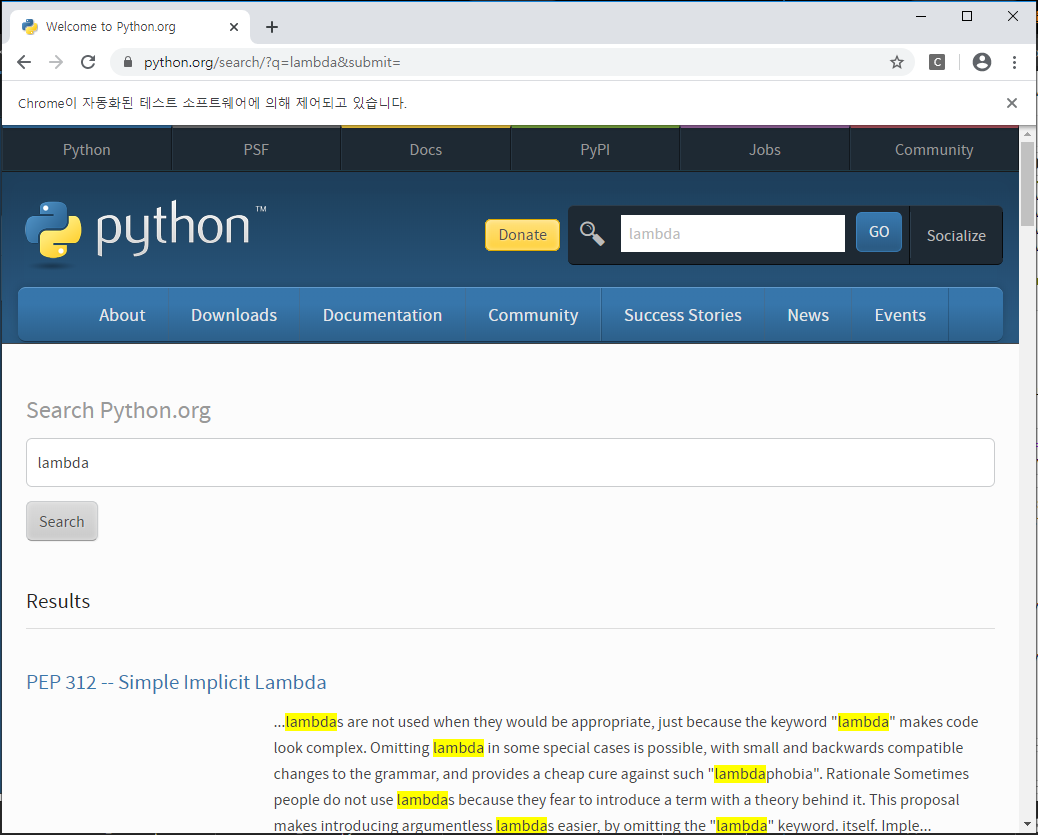Open a new tab with plus icon
This screenshot has width=1038, height=835.
(271, 27)
